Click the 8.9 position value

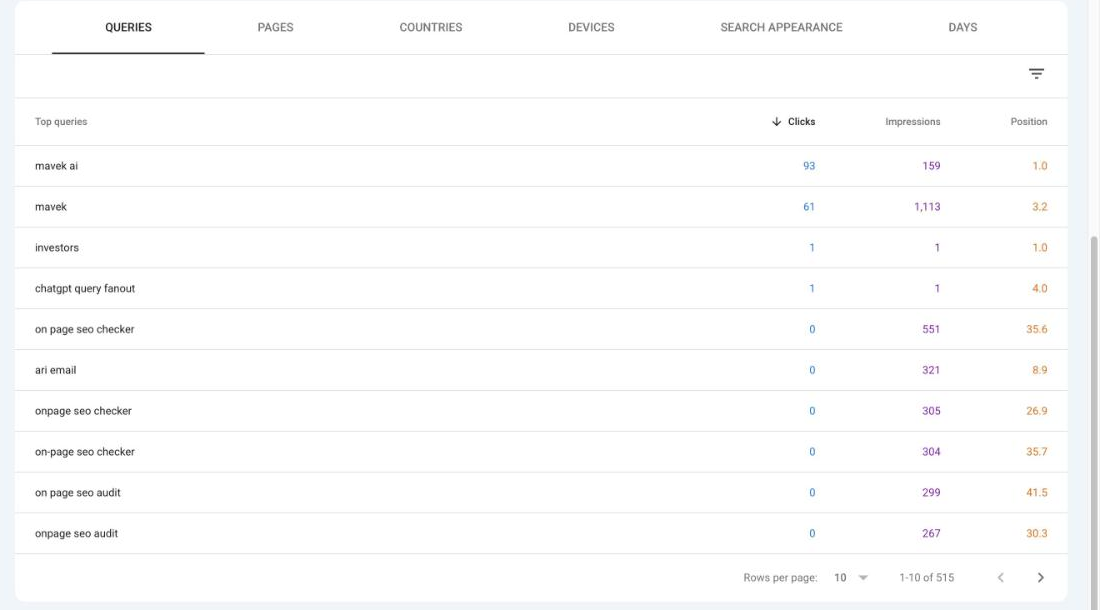pyautogui.click(x=1040, y=370)
